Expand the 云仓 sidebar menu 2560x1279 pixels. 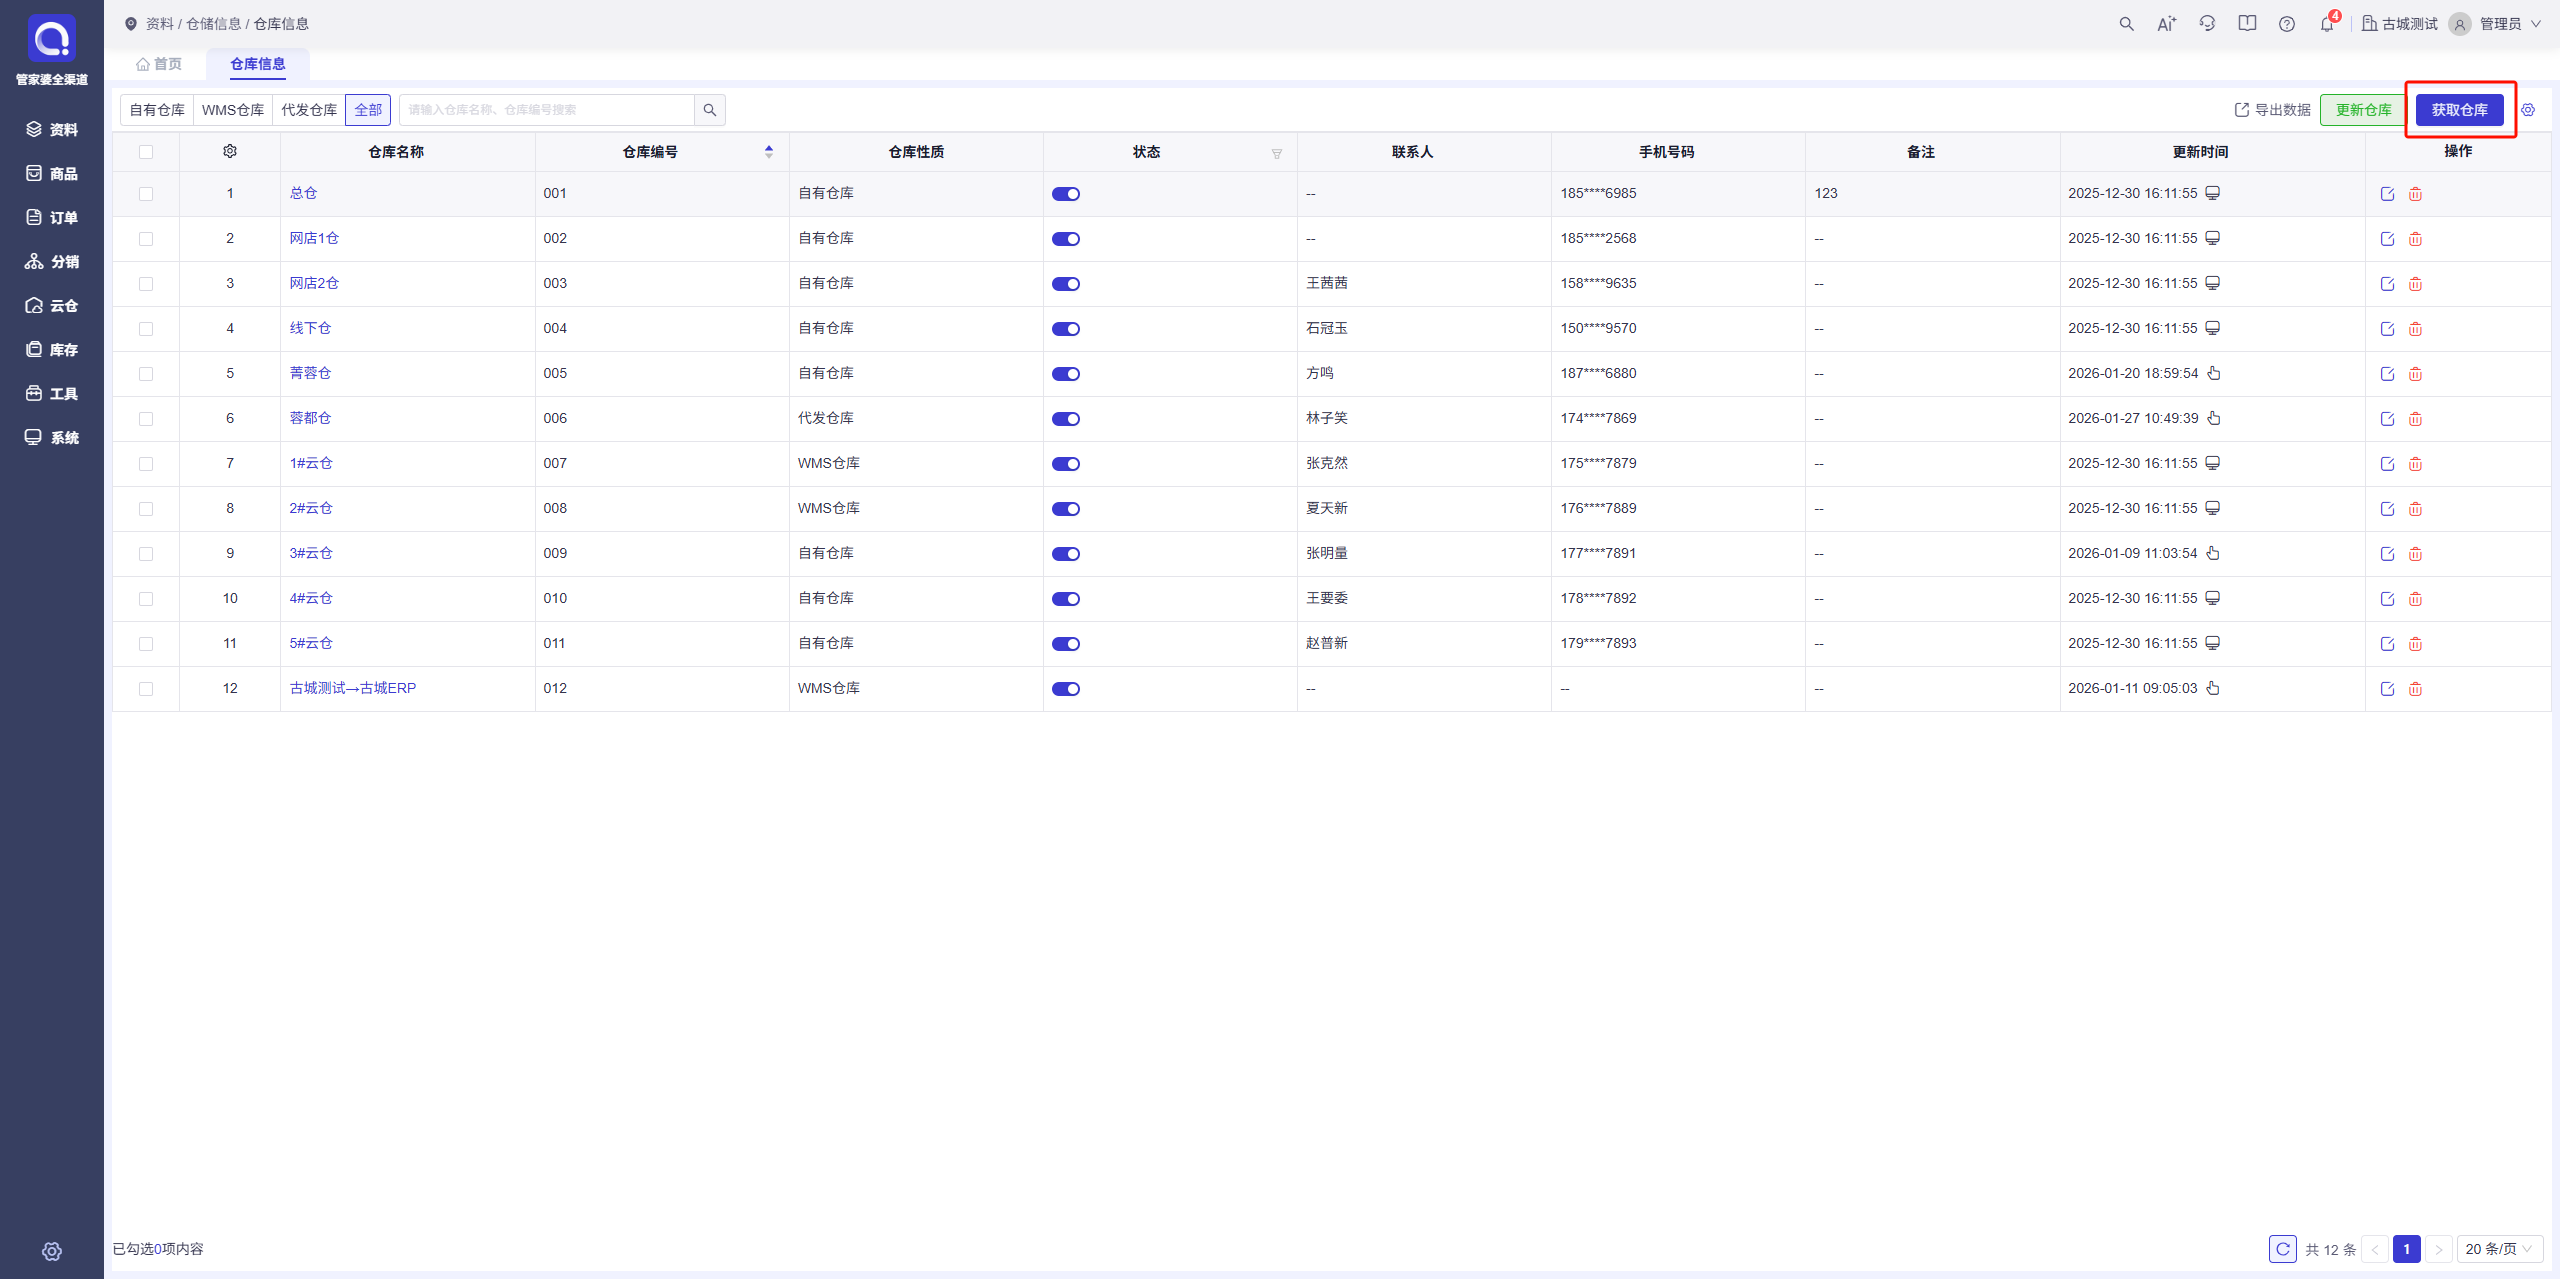click(52, 305)
